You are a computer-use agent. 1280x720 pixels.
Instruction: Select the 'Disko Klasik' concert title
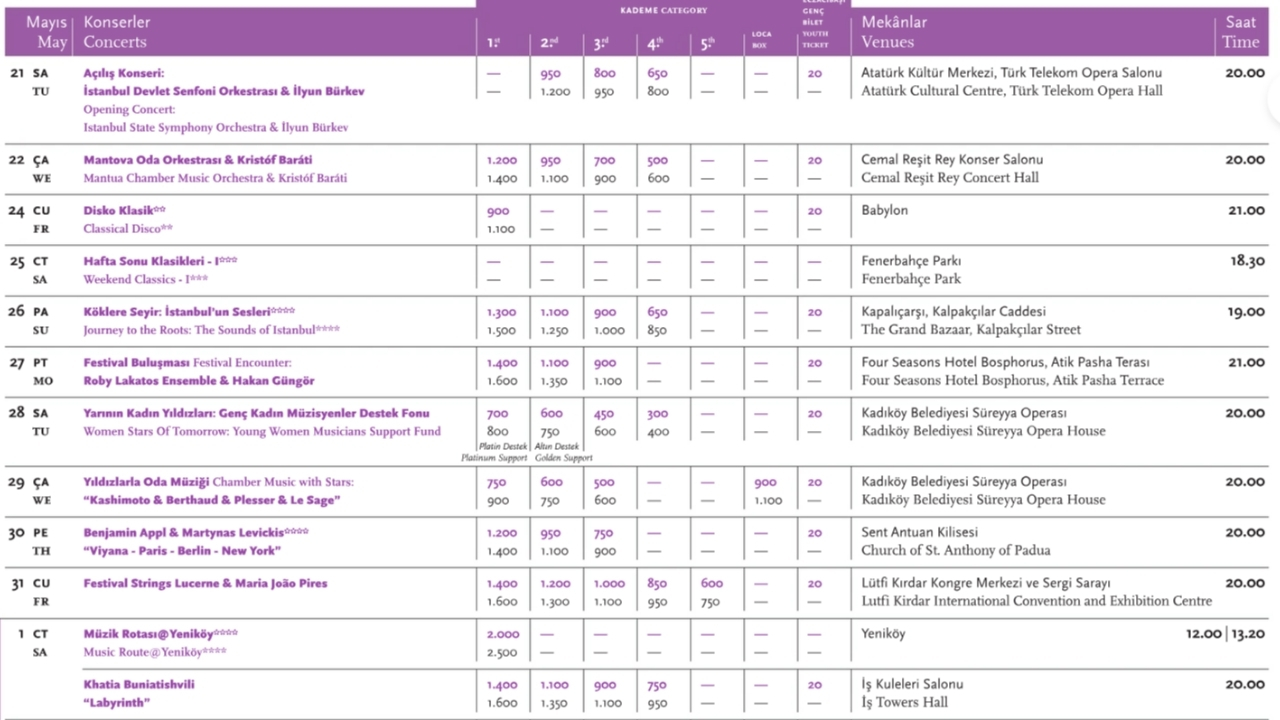coord(124,211)
